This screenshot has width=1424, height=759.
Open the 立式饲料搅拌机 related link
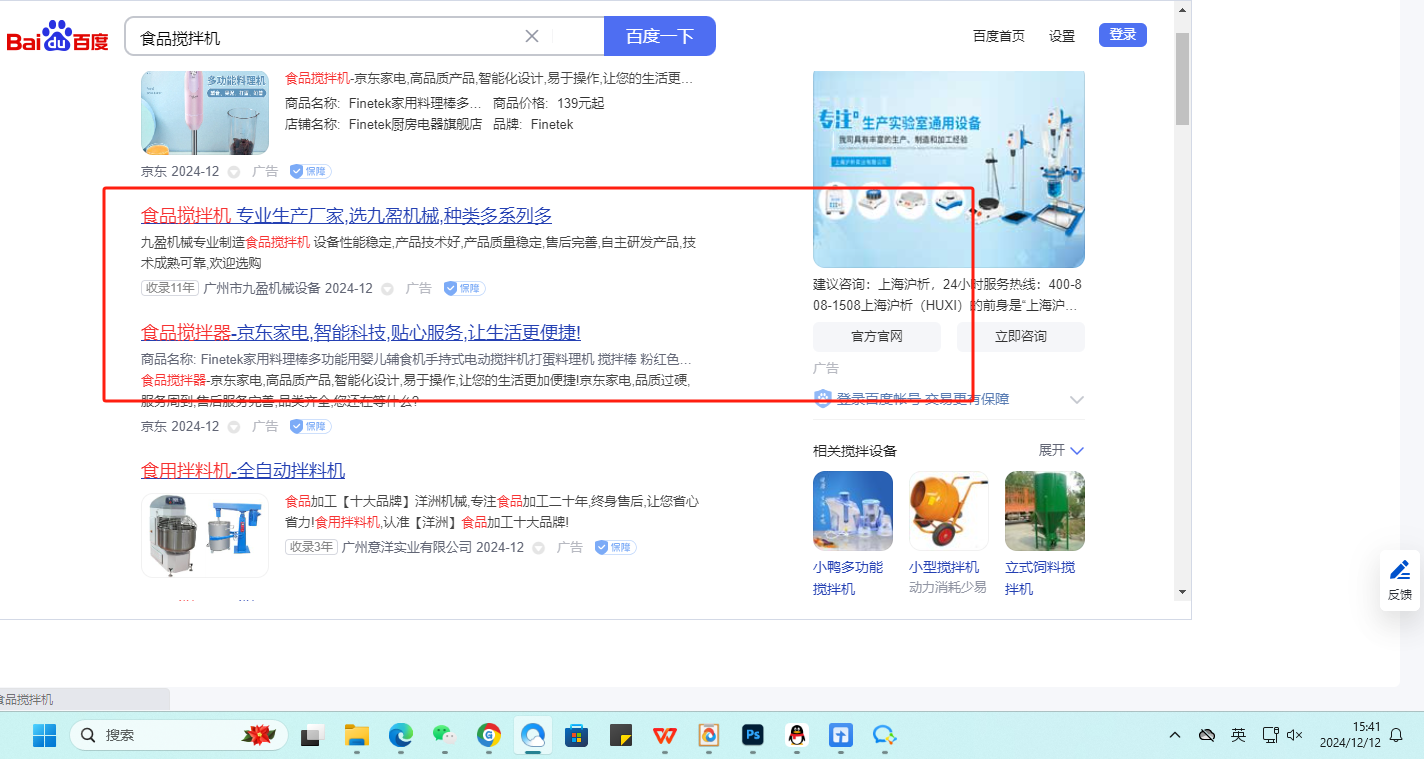[x=1040, y=578]
